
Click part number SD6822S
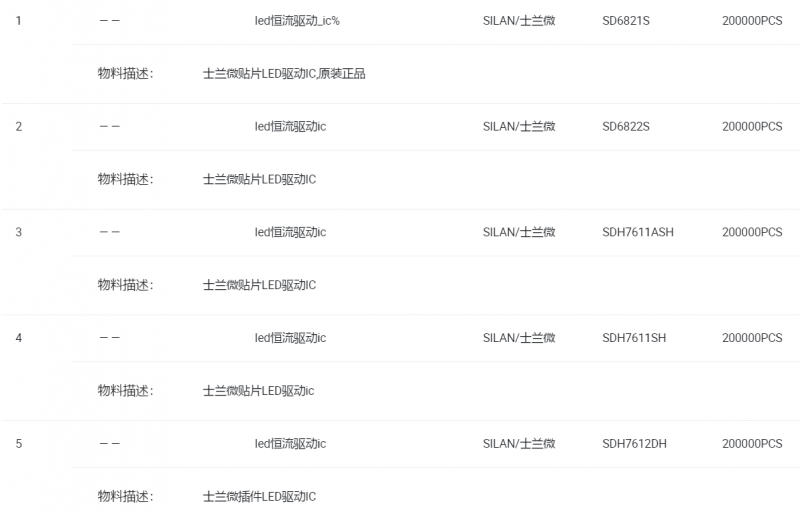point(626,127)
